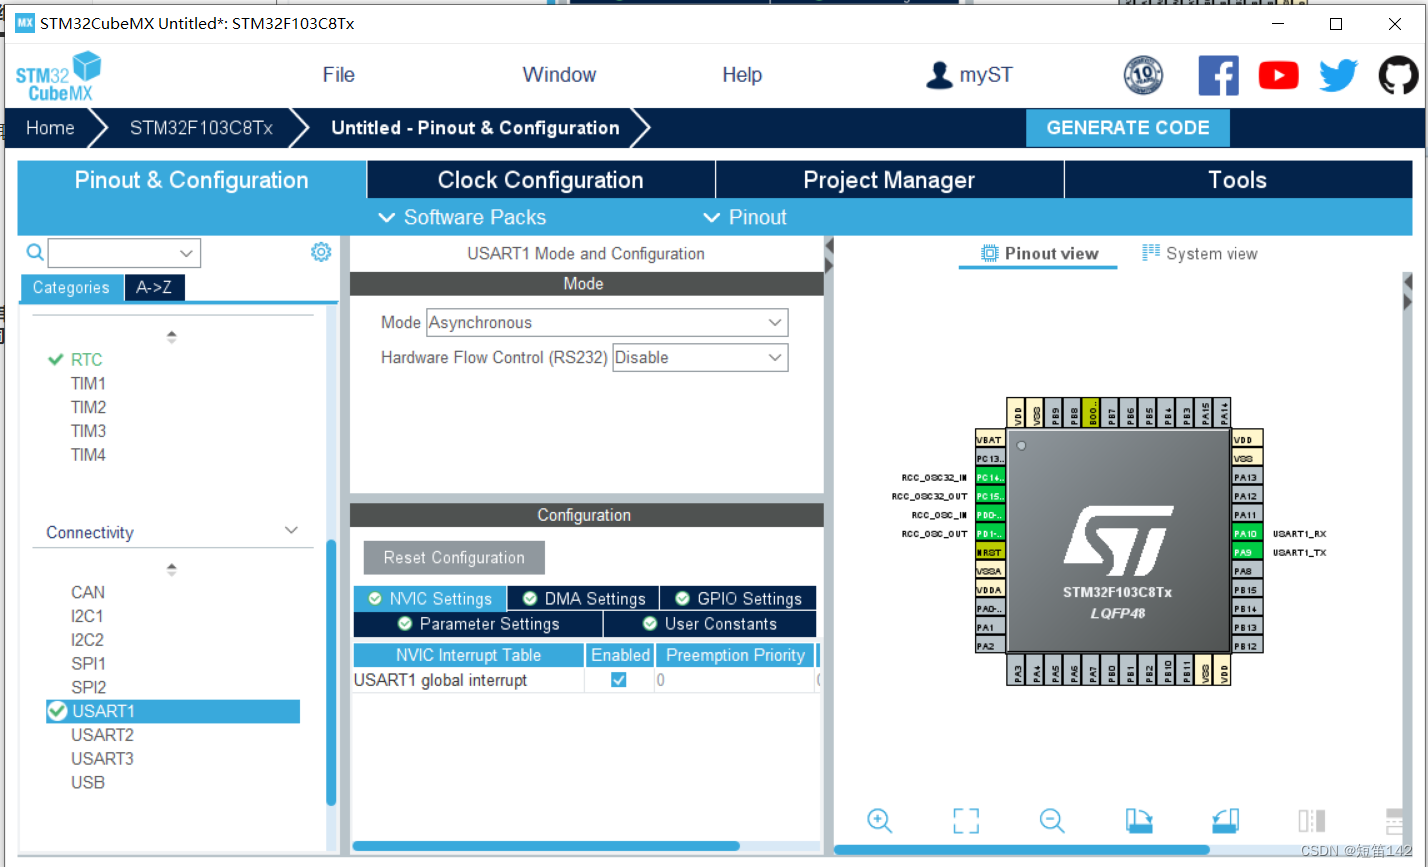Collapse the Connectivity category

[291, 530]
